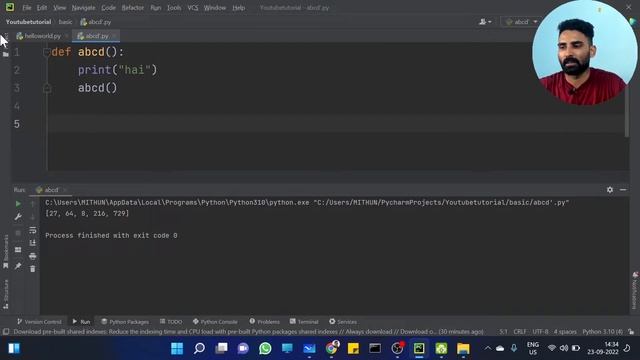This screenshot has height=360, width=640.
Task: Click the CRLF line separator status
Action: [520, 332]
